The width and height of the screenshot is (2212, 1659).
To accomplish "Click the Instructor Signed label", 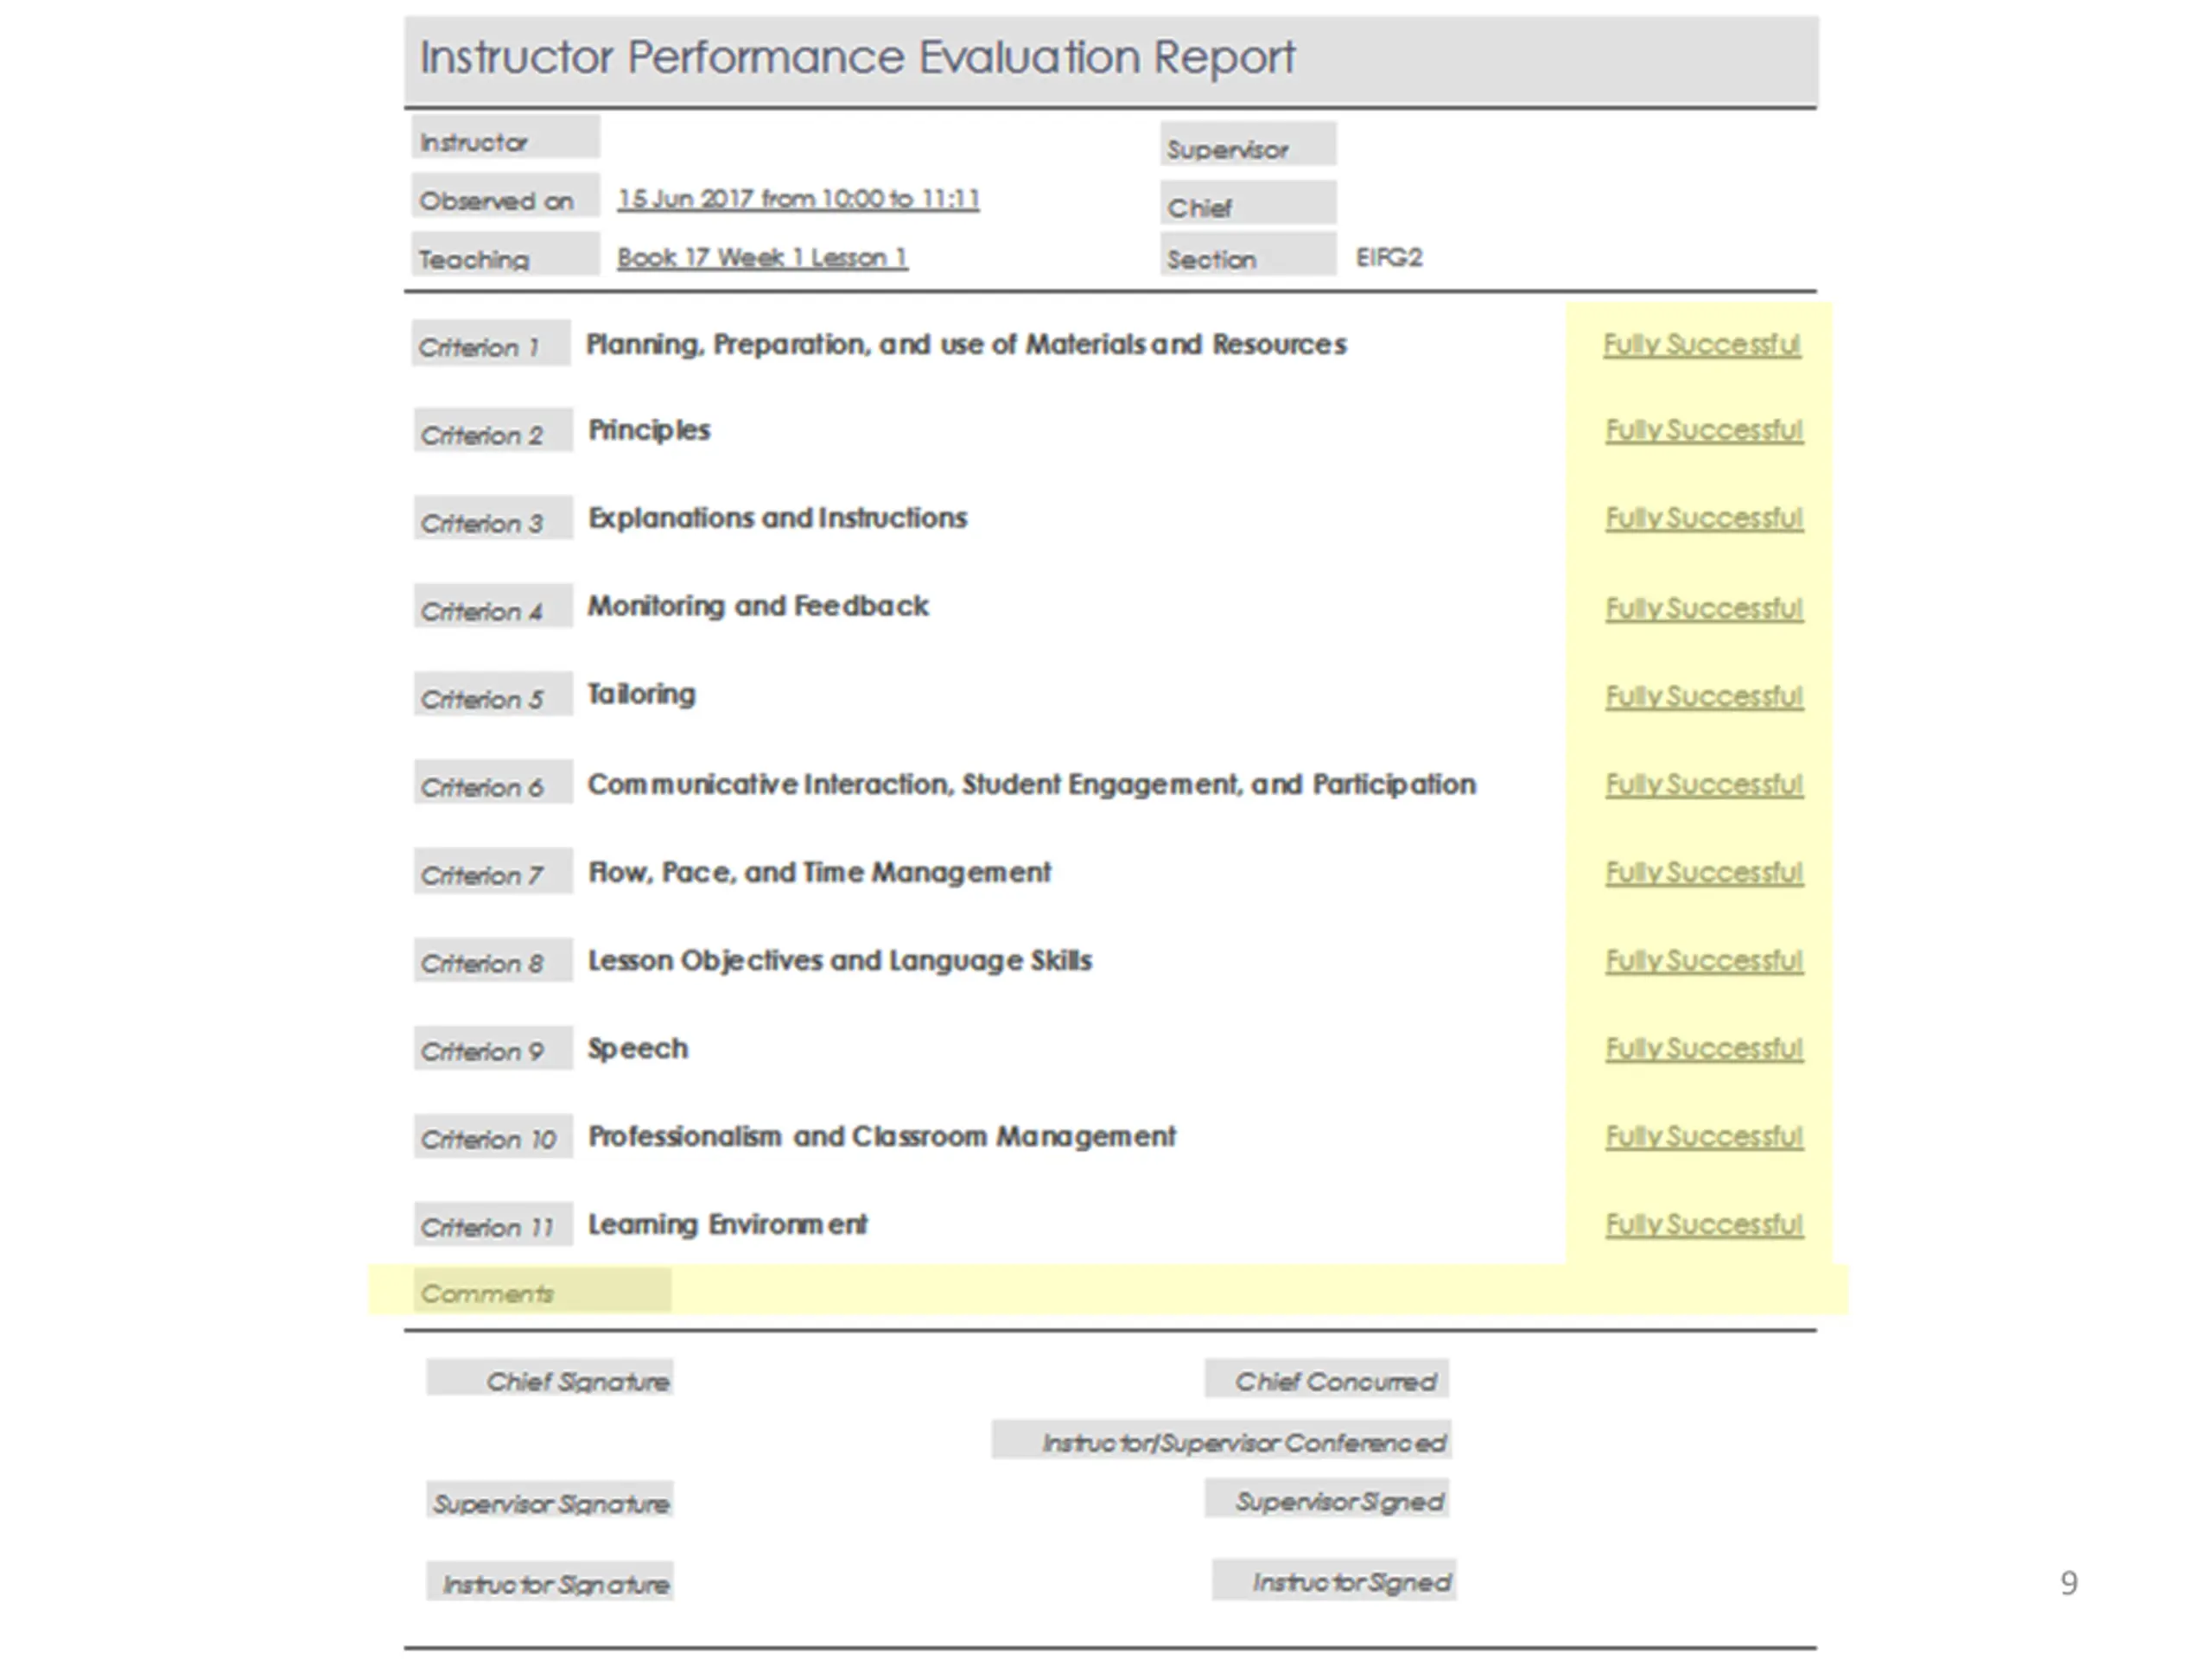I will point(1334,1580).
